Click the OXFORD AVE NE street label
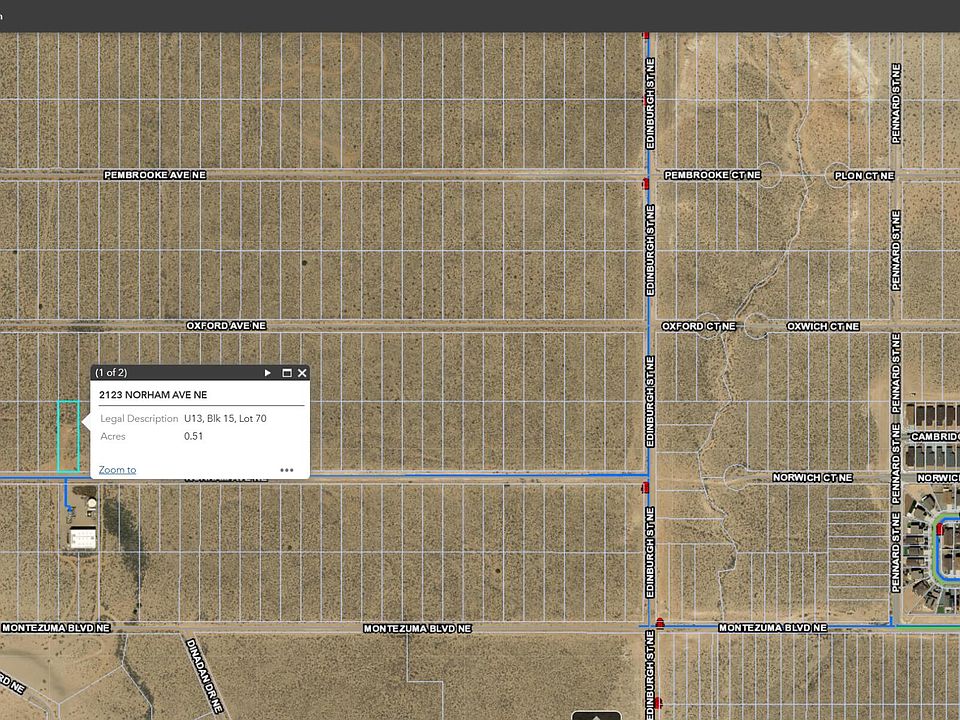The height and width of the screenshot is (720, 960). (227, 326)
